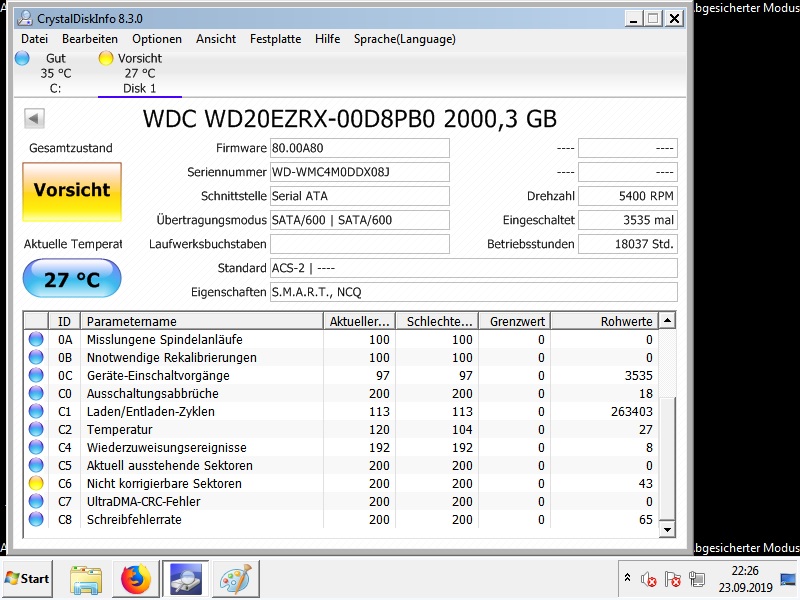Viewport: 800px width, 600px height.
Task: Click the yellow Vorsicht status circle for Disk 1
Action: (x=106, y=58)
